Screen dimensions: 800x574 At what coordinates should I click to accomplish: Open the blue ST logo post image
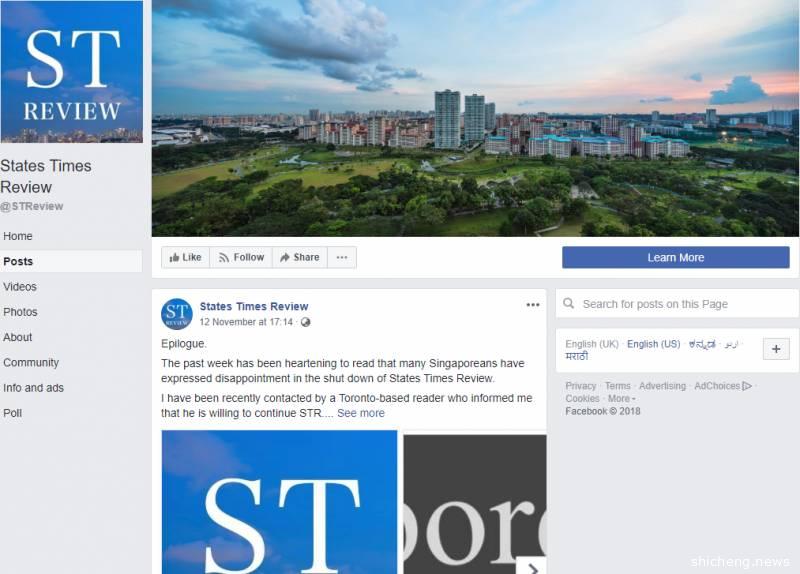[x=279, y=502]
